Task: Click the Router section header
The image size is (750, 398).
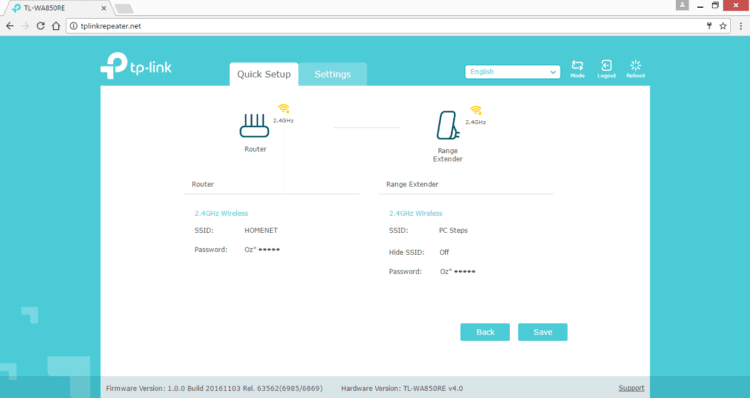Action: (203, 184)
